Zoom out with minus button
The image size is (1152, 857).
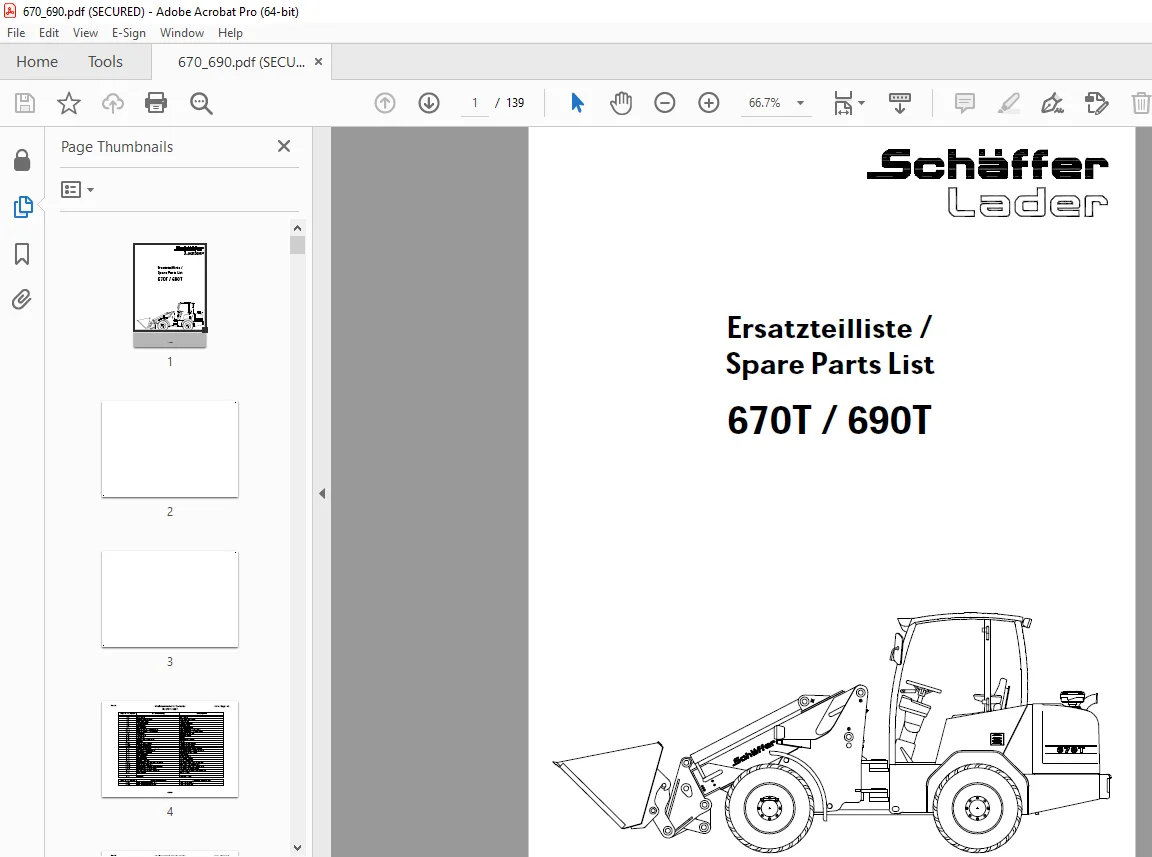click(665, 103)
